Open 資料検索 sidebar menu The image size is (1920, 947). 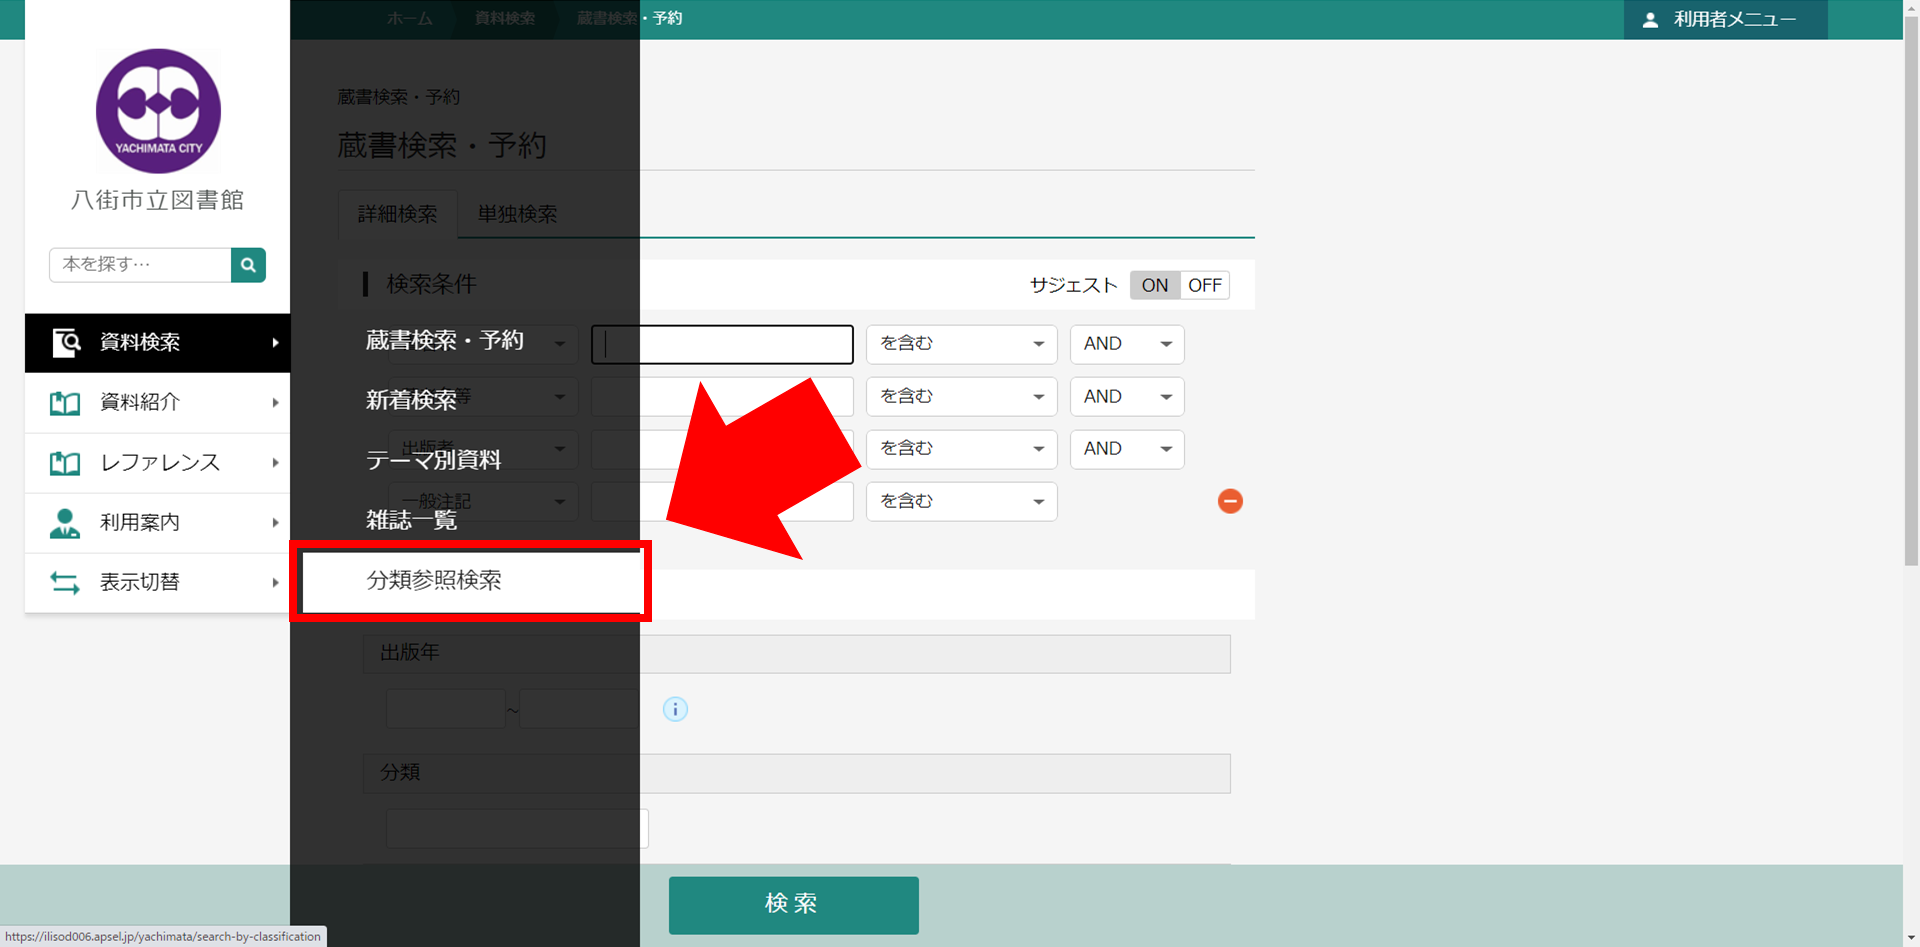[x=157, y=343]
